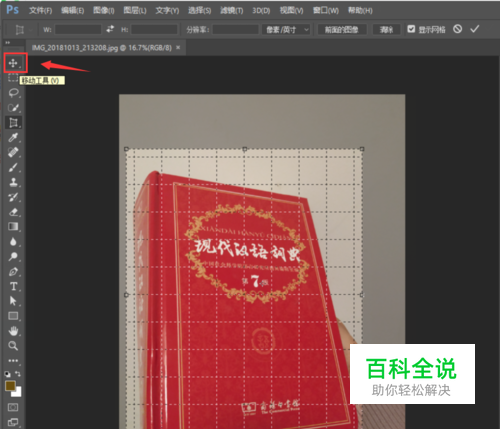
Task: Toggle Quick Mask mode
Action: click(x=13, y=407)
